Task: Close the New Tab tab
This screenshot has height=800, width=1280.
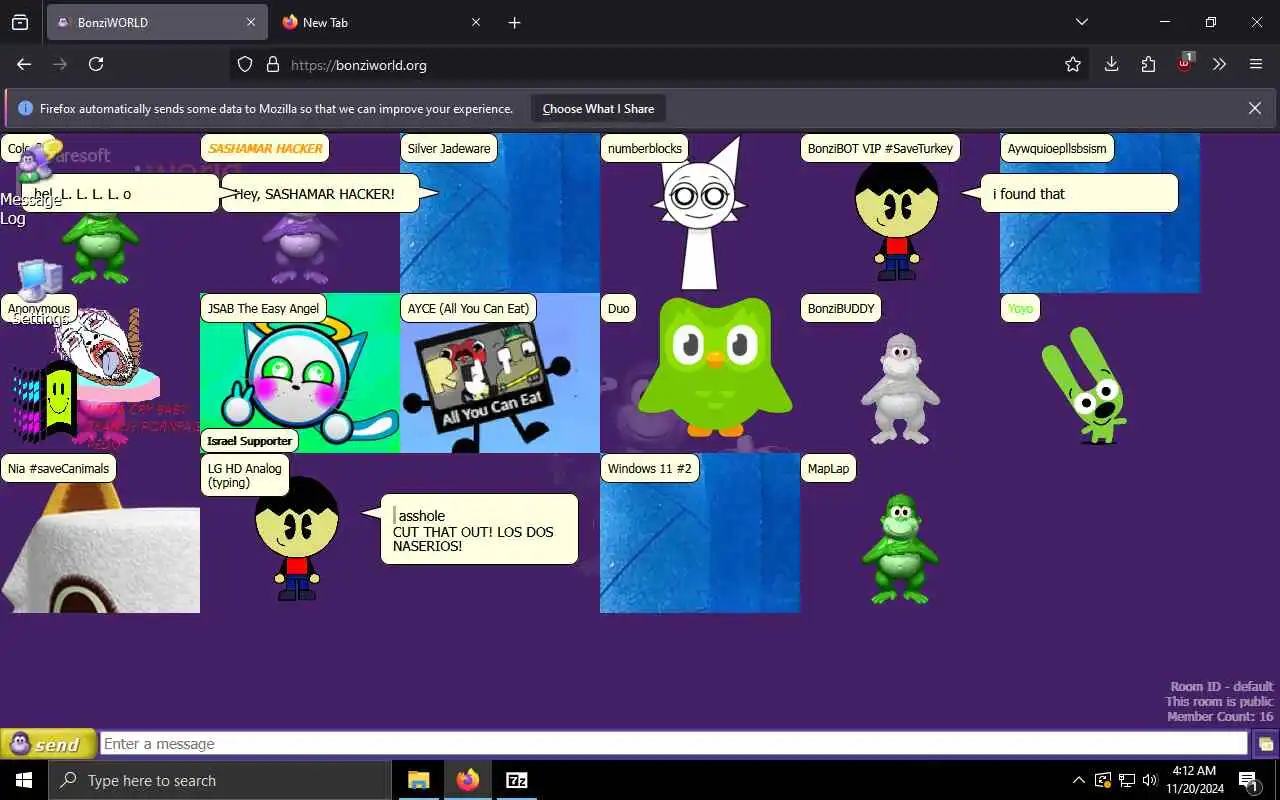Action: pos(476,22)
